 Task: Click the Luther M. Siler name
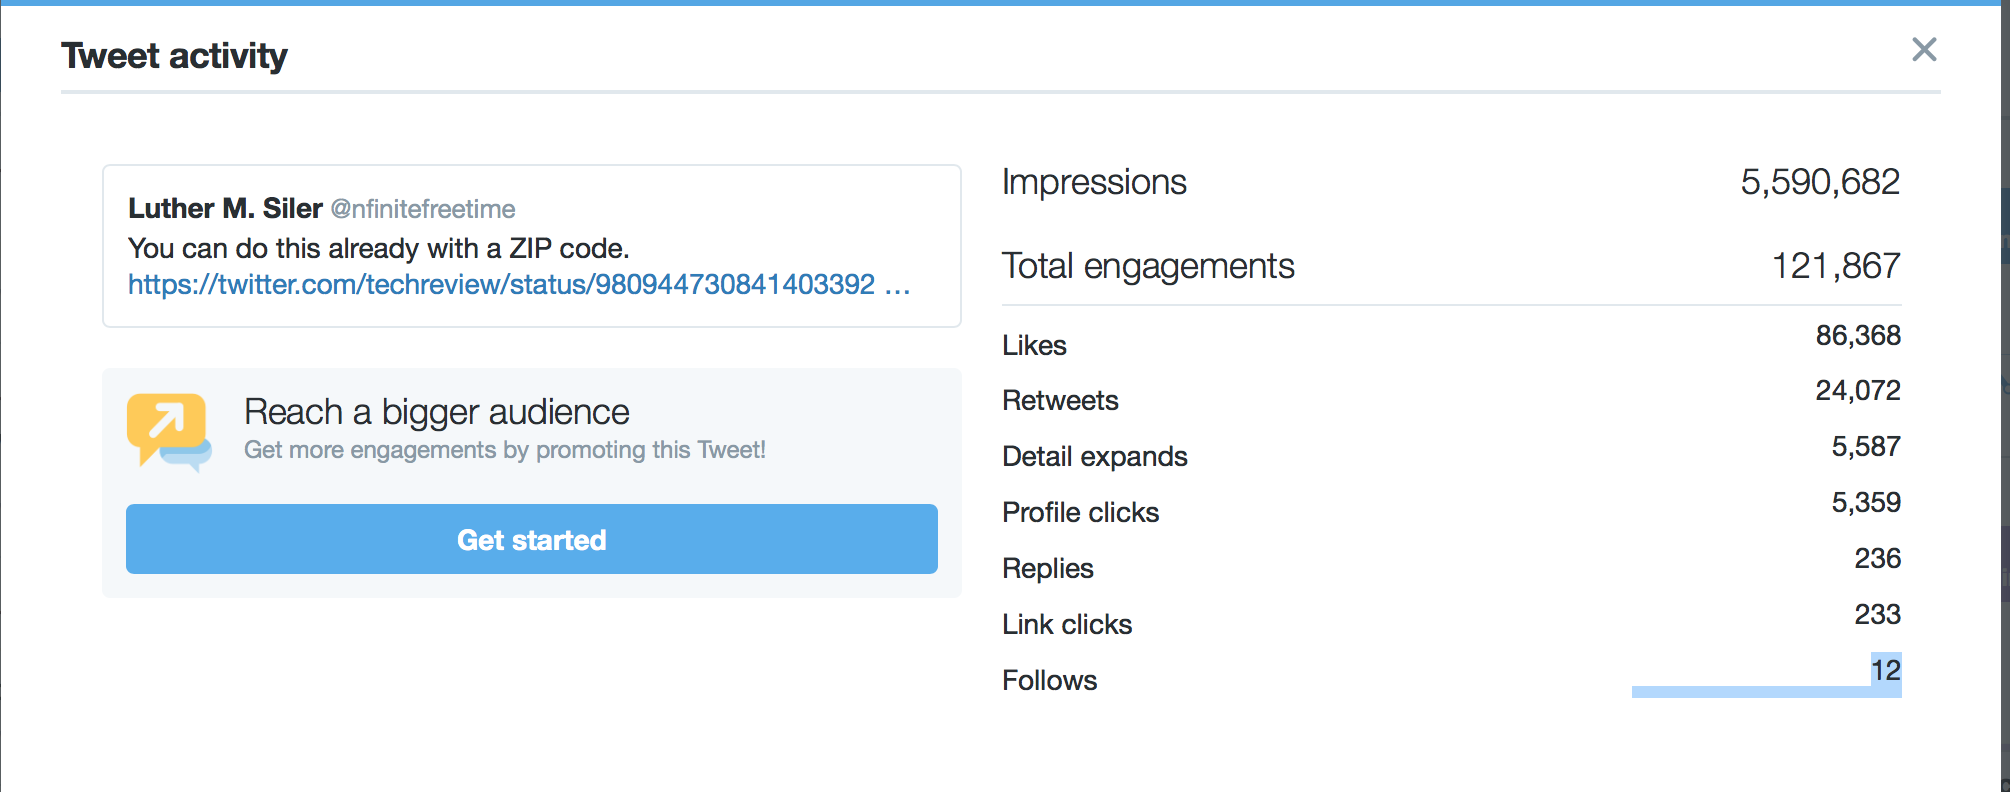pos(225,208)
